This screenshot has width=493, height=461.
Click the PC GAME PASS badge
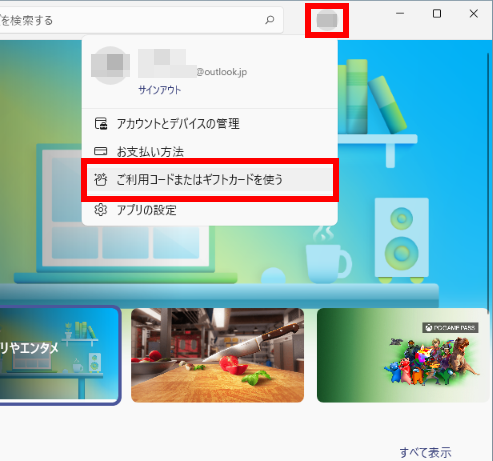click(x=451, y=328)
